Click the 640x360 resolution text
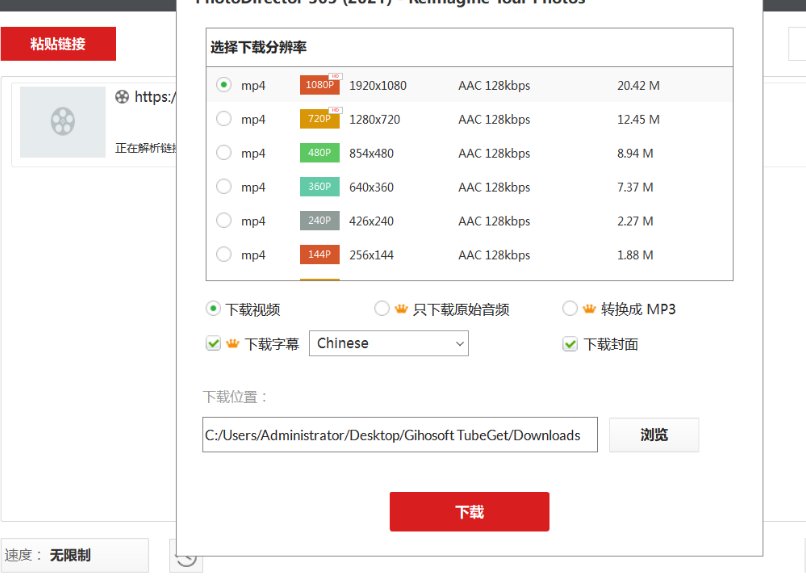 (372, 187)
